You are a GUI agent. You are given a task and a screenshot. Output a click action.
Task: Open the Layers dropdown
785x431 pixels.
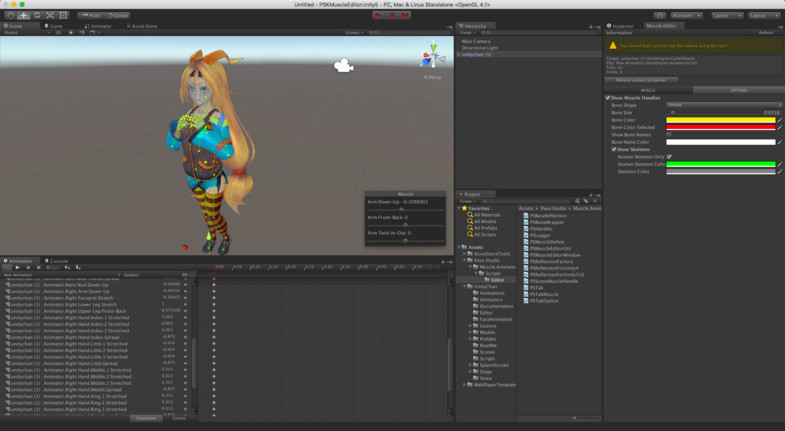[x=727, y=16]
